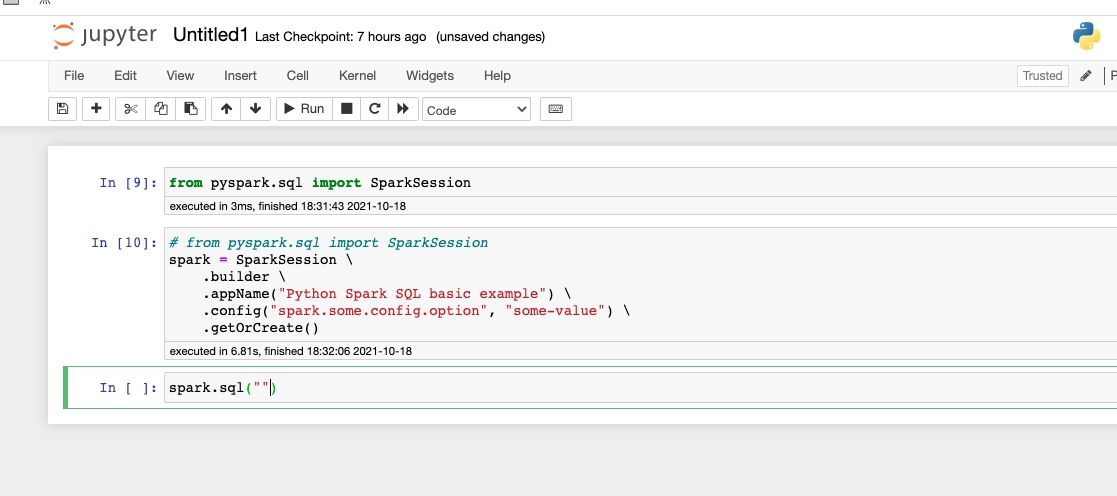Click the save and checkpoint icon
Viewport: 1117px width, 496px height.
point(62,109)
